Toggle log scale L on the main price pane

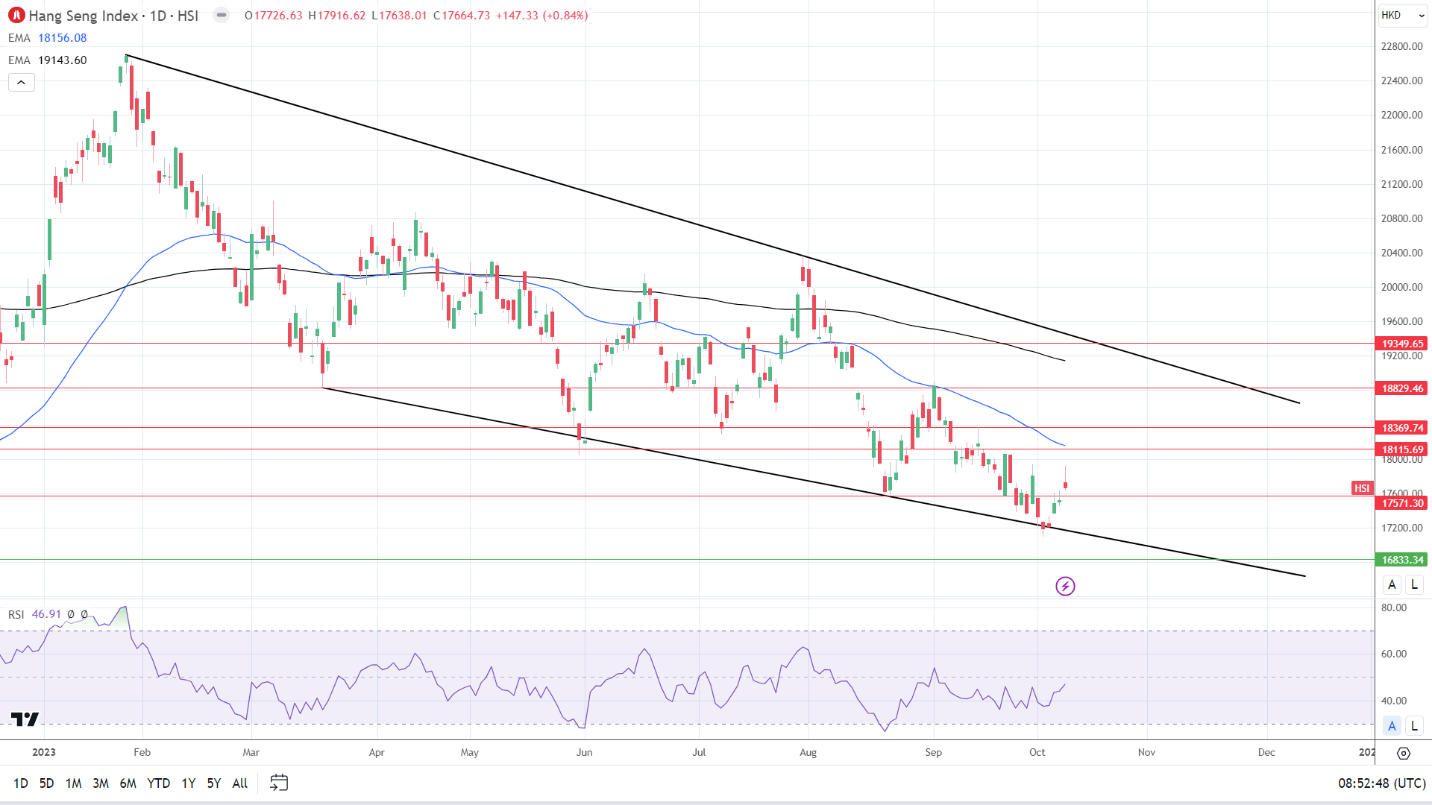[x=1414, y=585]
